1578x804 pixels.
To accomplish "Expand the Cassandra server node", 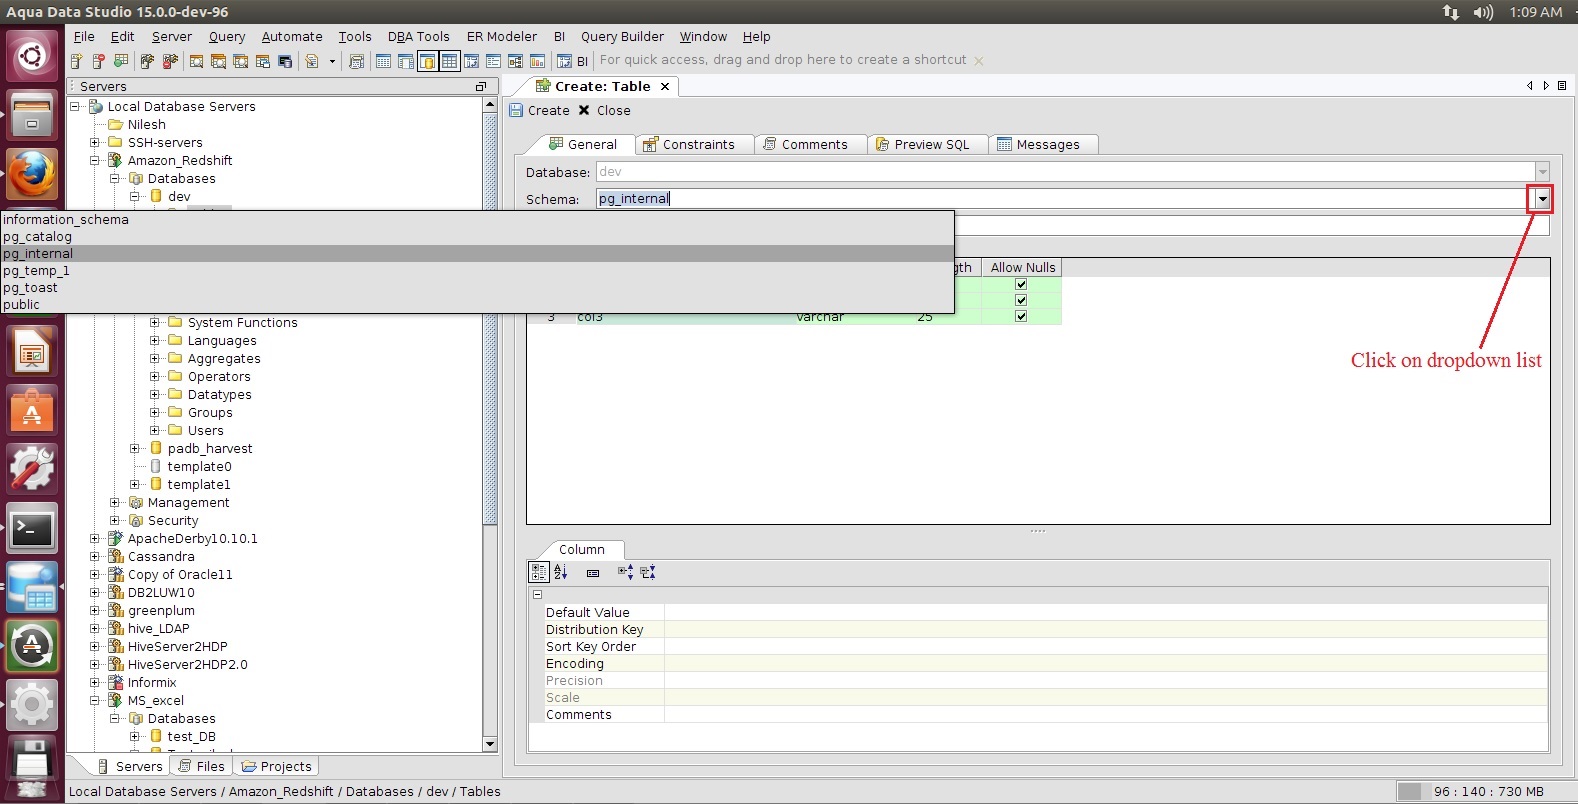I will (95, 557).
